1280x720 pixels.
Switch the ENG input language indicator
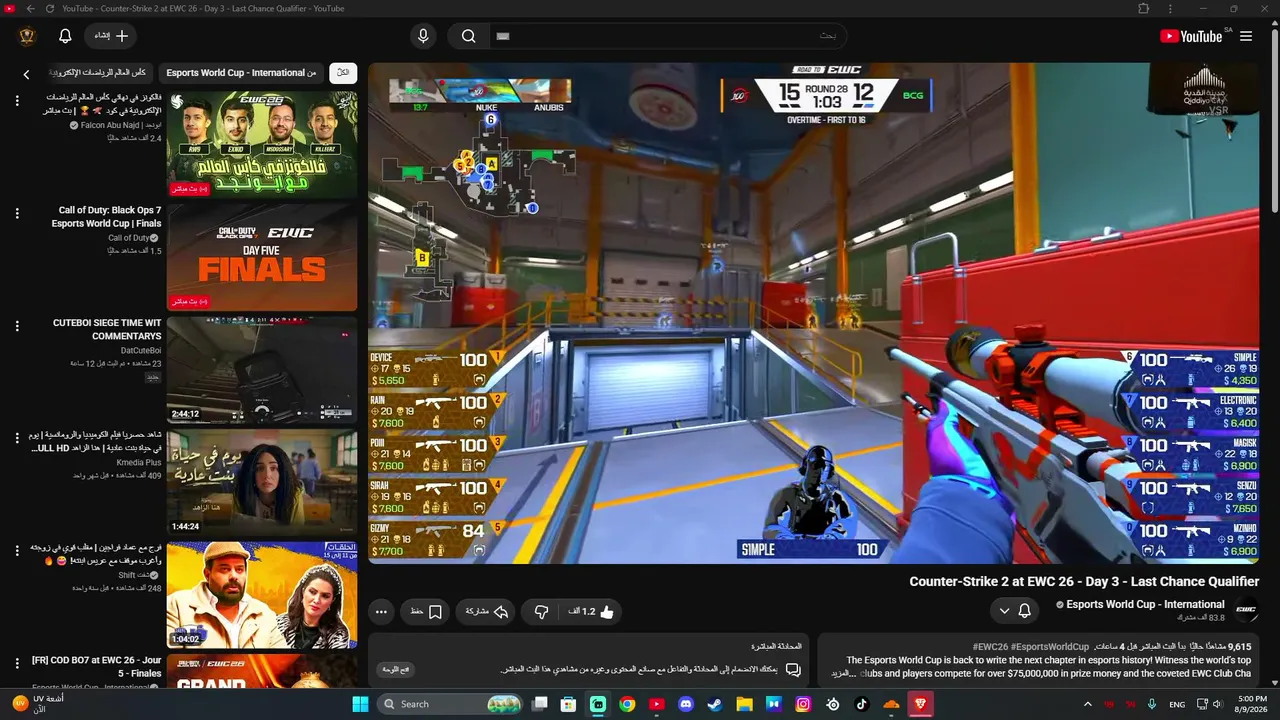point(1178,704)
